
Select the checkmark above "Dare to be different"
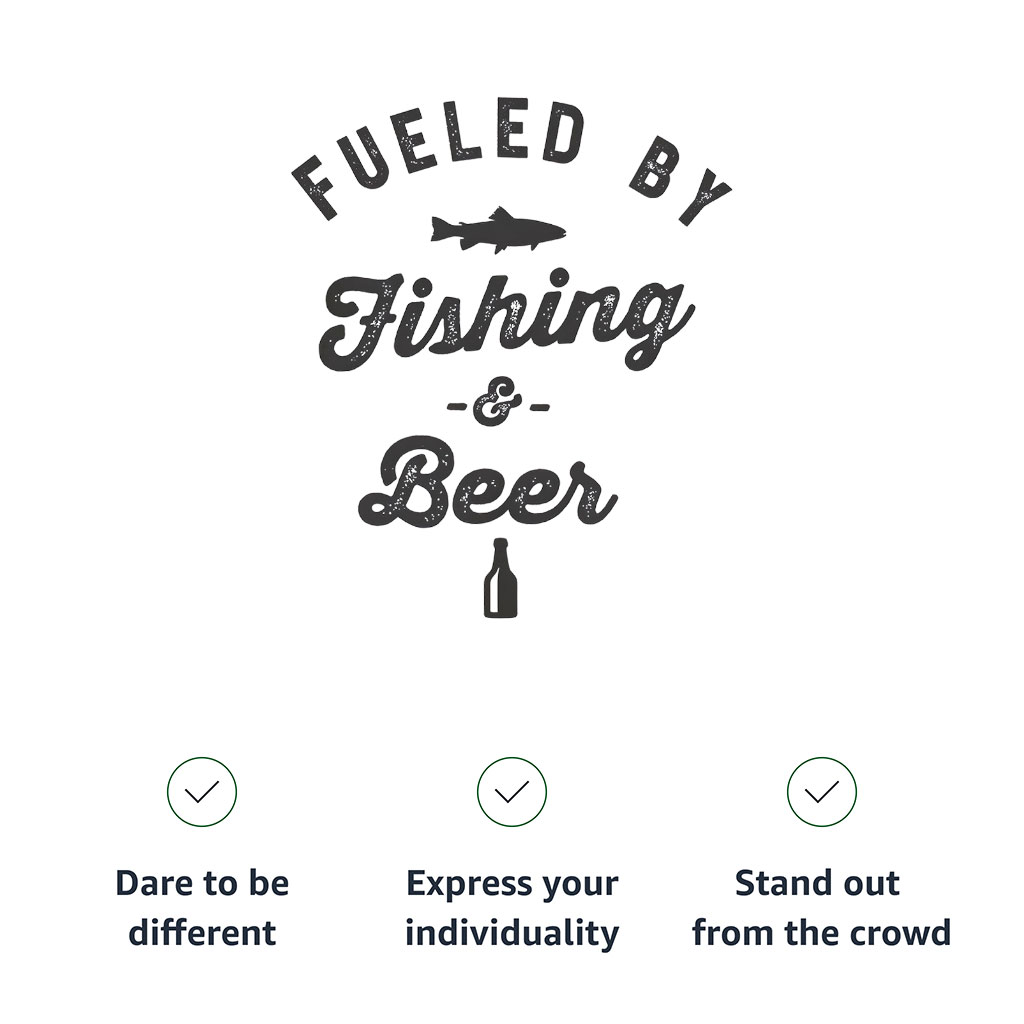(202, 792)
